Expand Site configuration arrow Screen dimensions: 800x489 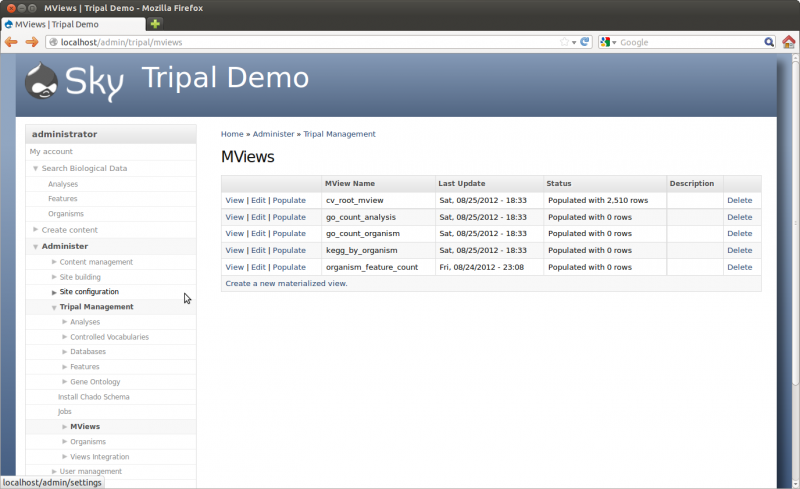pos(54,292)
